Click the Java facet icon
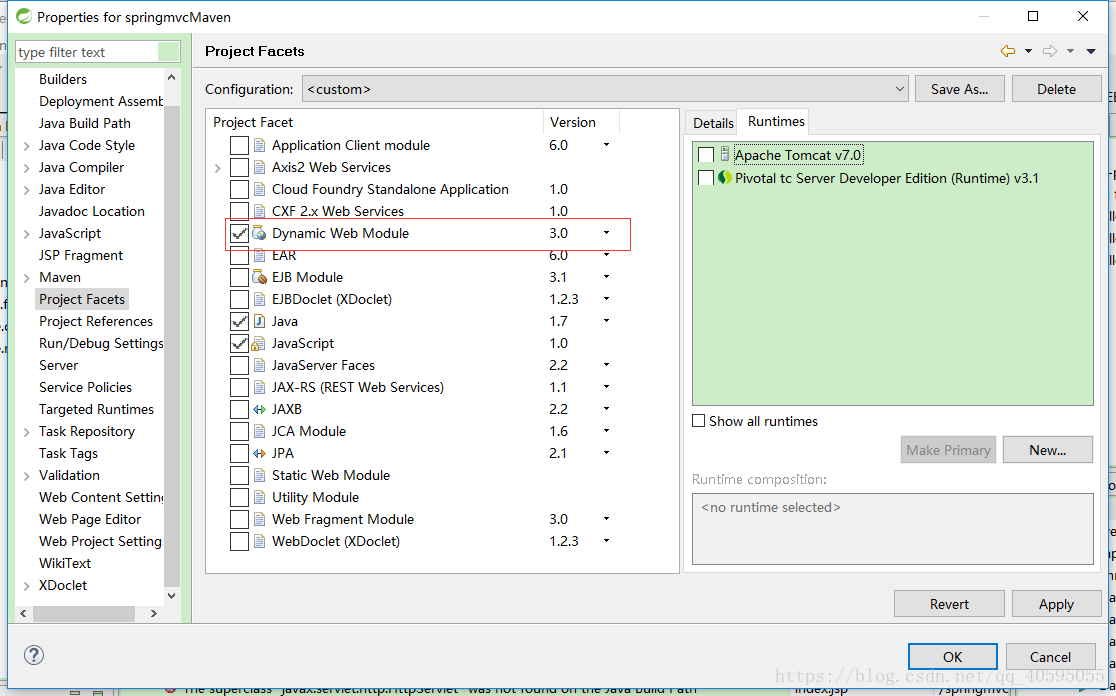This screenshot has width=1116, height=696. [259, 322]
